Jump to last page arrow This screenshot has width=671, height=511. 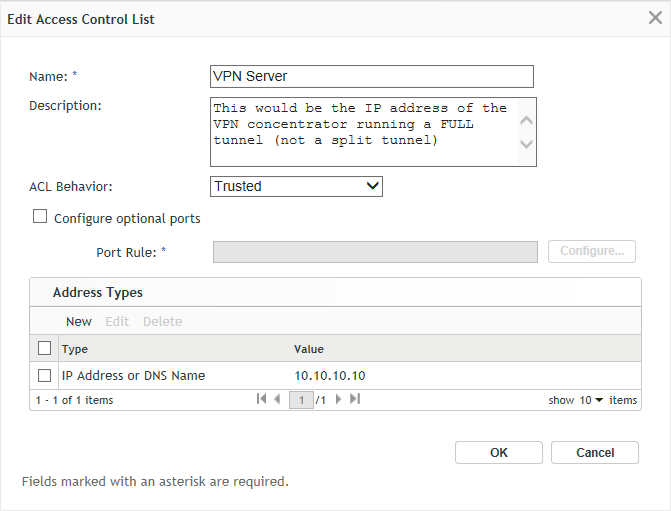click(x=354, y=399)
